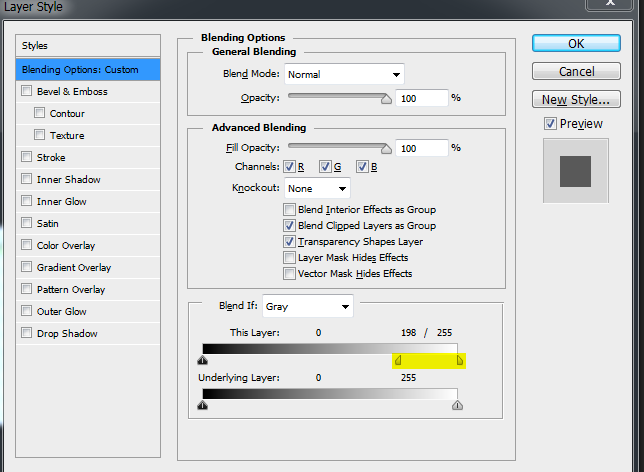Click the This Layer gradient bar

(x=330, y=349)
